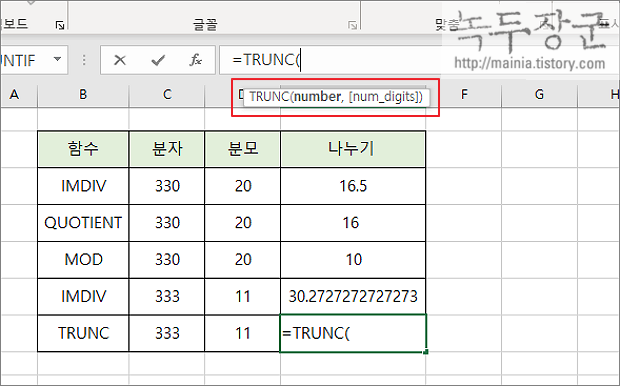The height and width of the screenshot is (386, 620).
Task: Select cell showing 30.2727272727273
Action: coord(353,296)
